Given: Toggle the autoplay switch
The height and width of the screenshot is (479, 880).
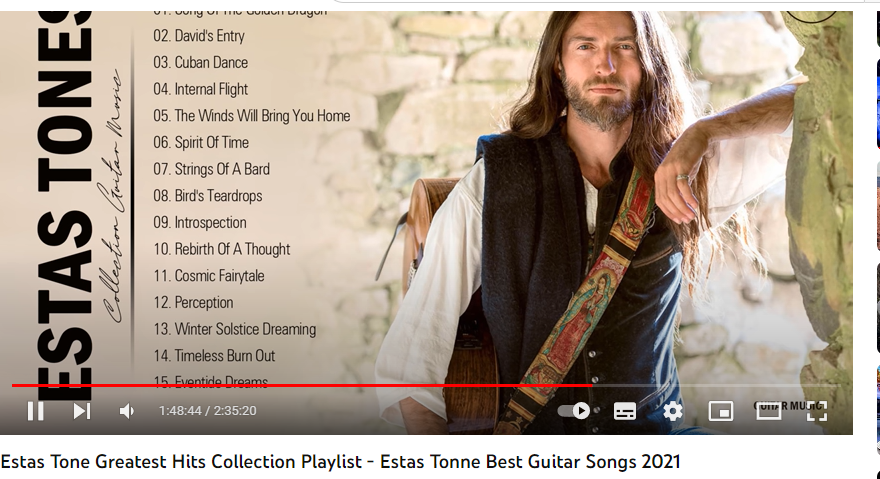Looking at the screenshot, I should 574,411.
